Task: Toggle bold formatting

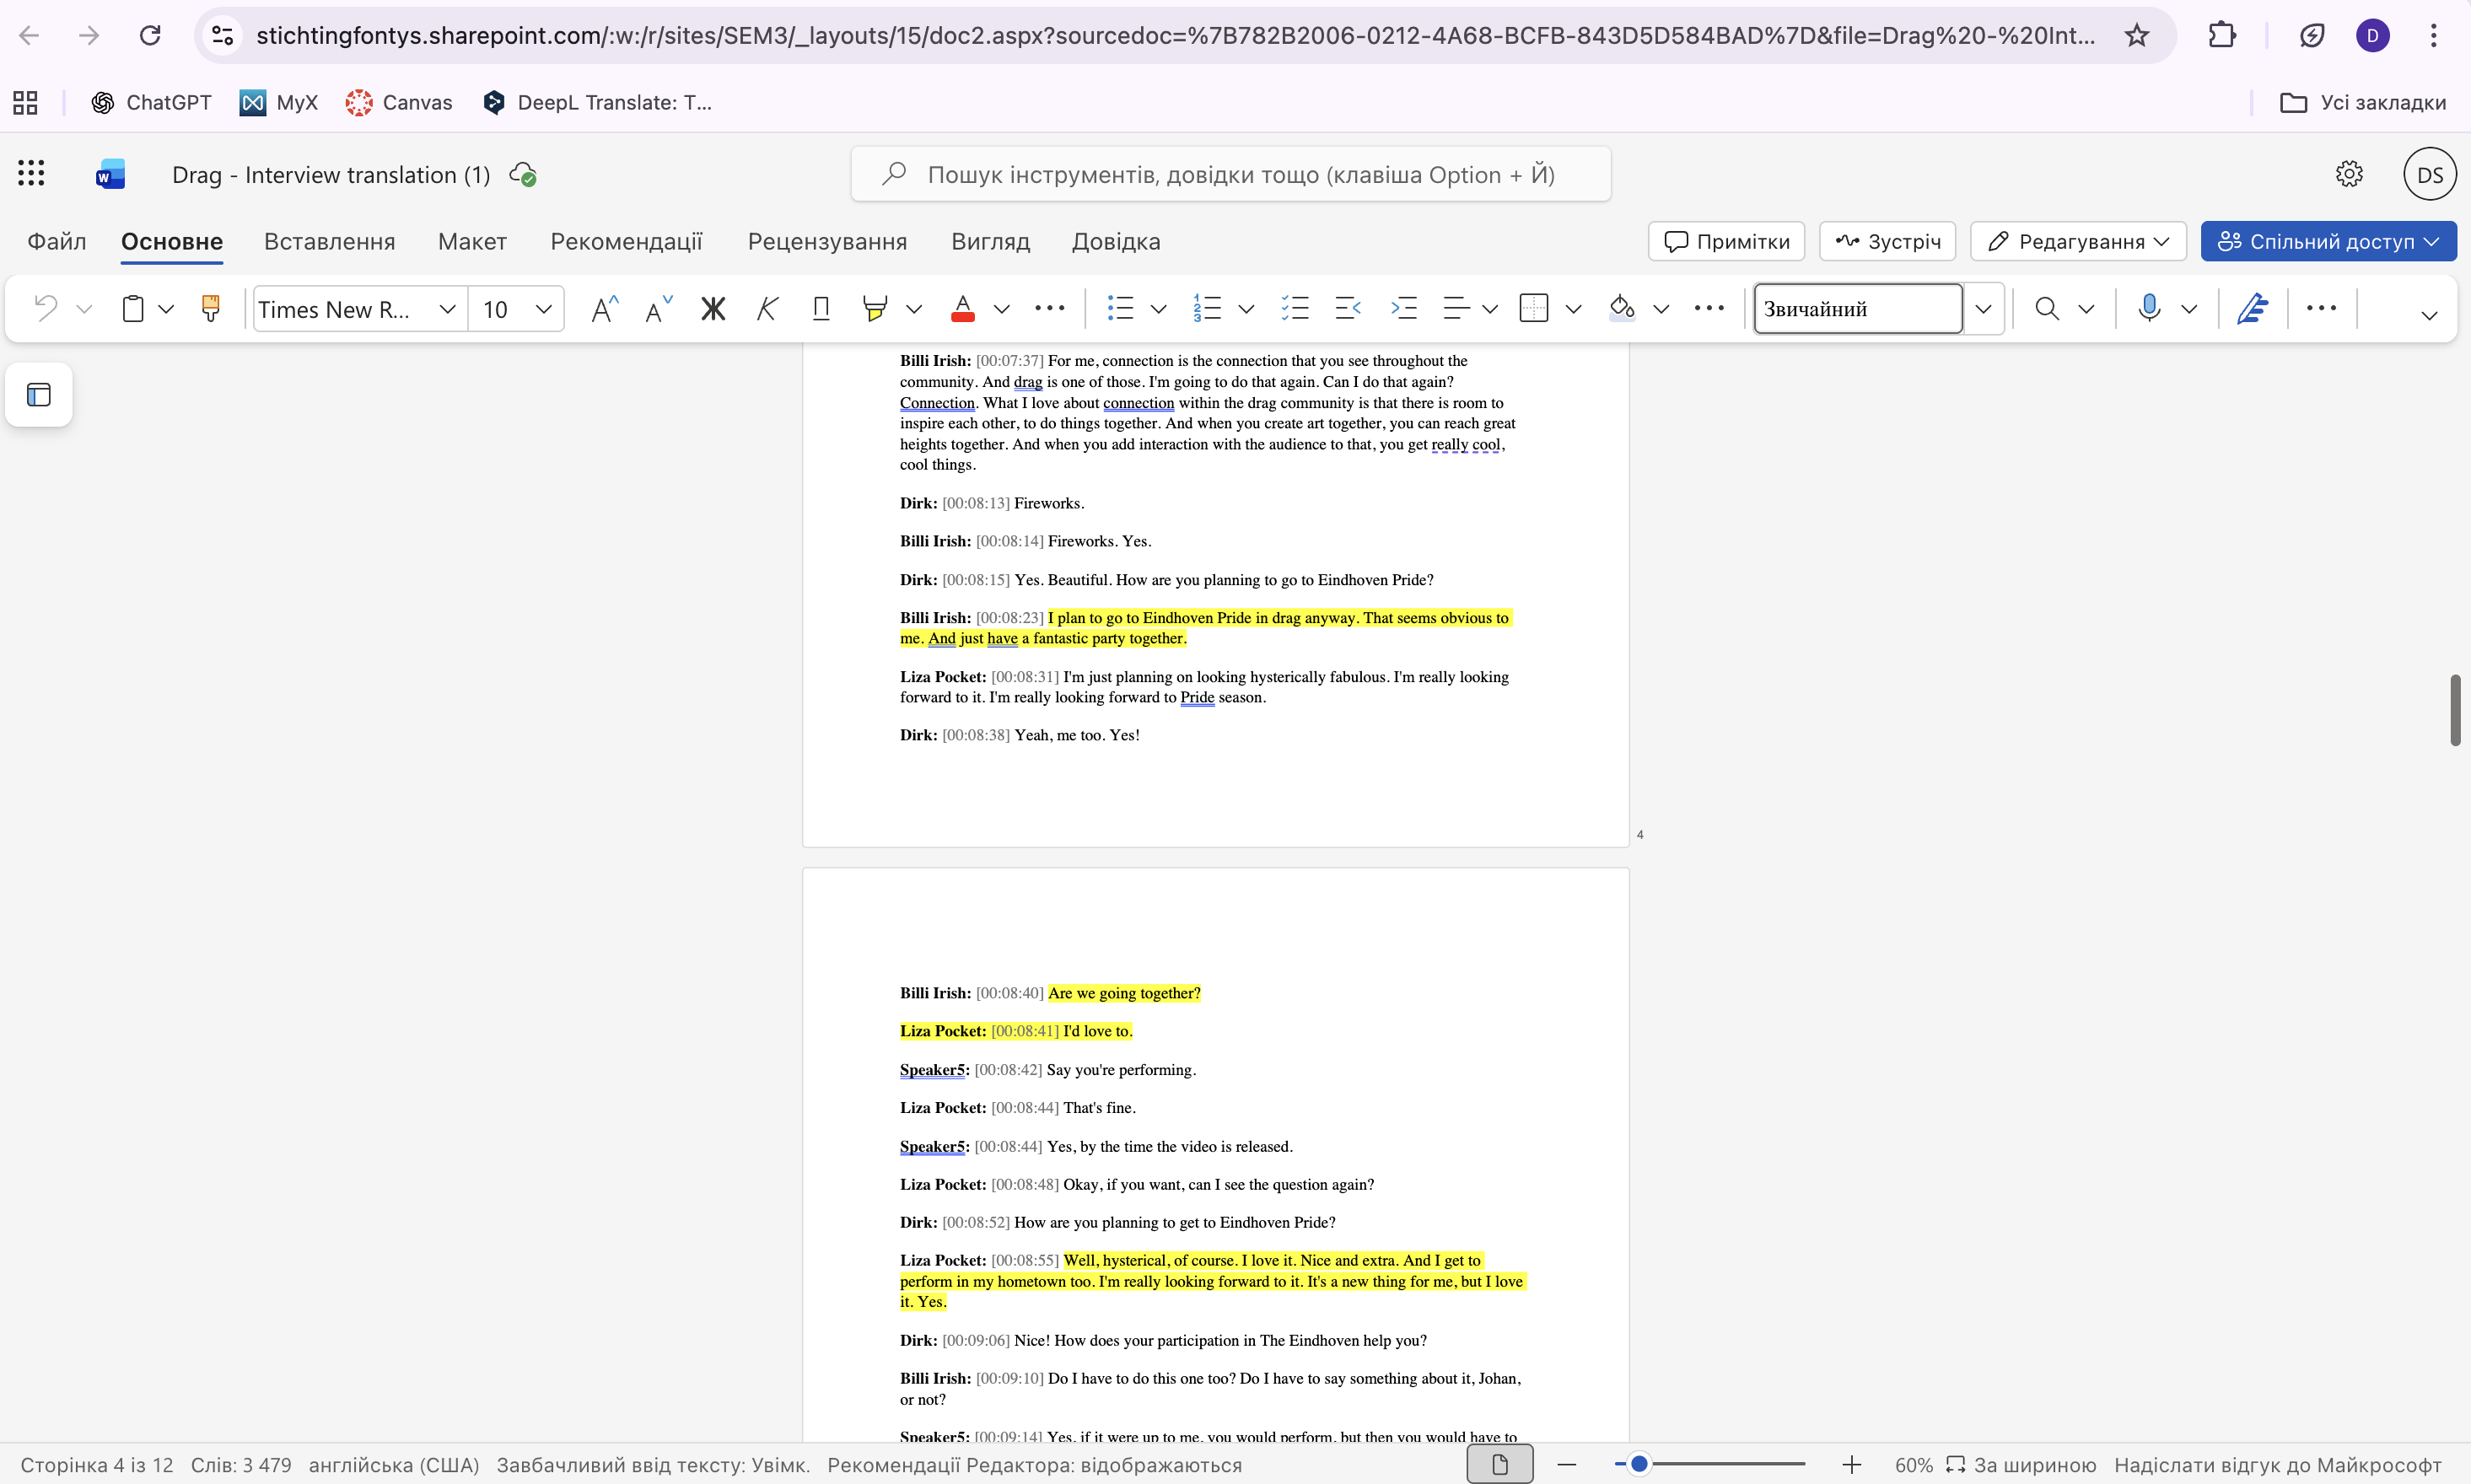Action: click(712, 309)
